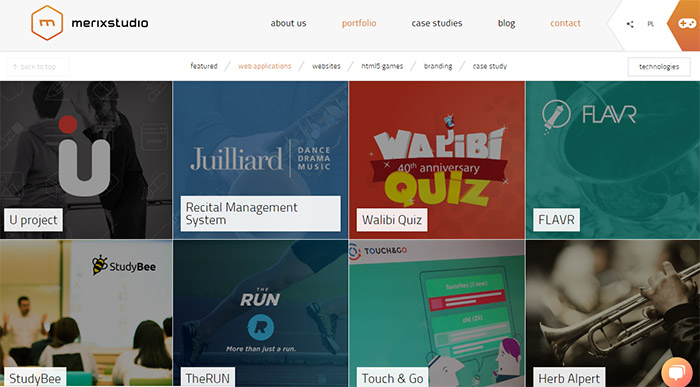Image resolution: width=700 pixels, height=387 pixels.
Task: Click the FLAVR shaker logo icon
Action: (556, 116)
